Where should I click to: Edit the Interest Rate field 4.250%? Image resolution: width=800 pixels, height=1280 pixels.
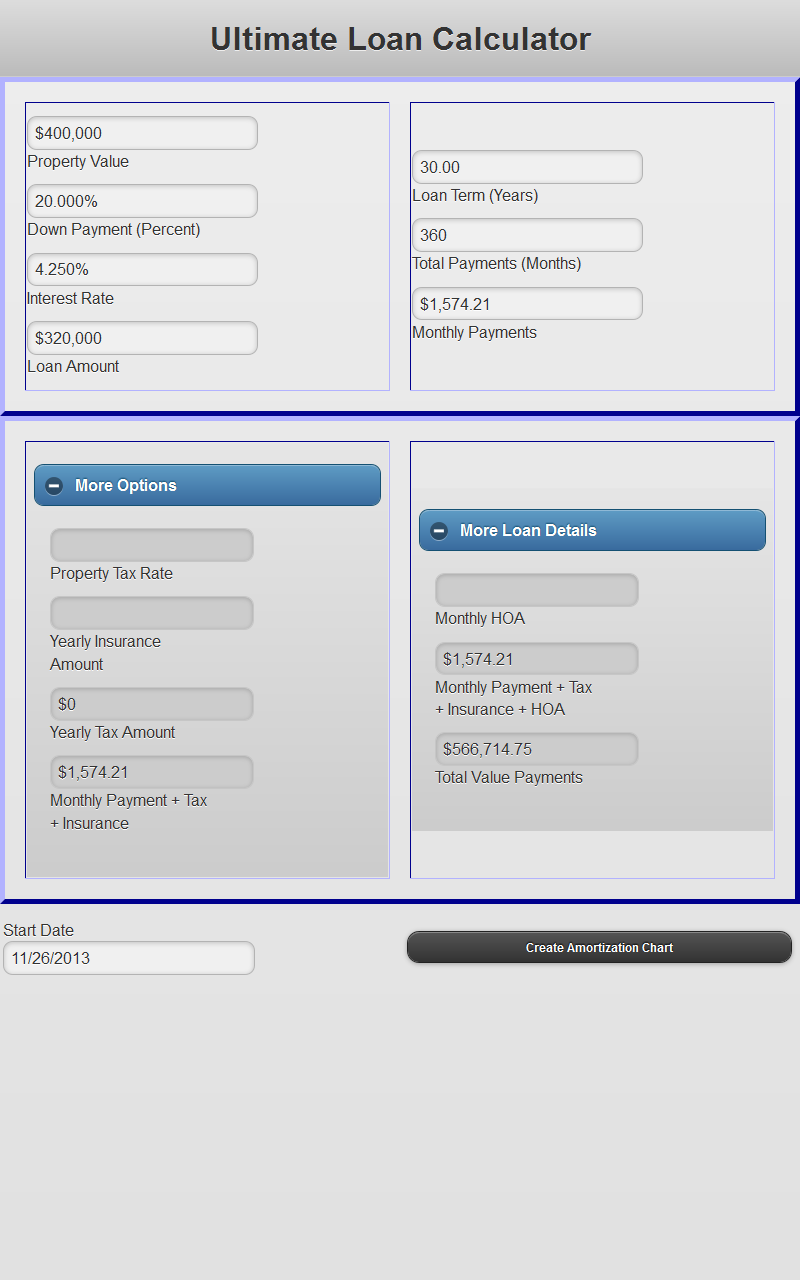coord(142,269)
